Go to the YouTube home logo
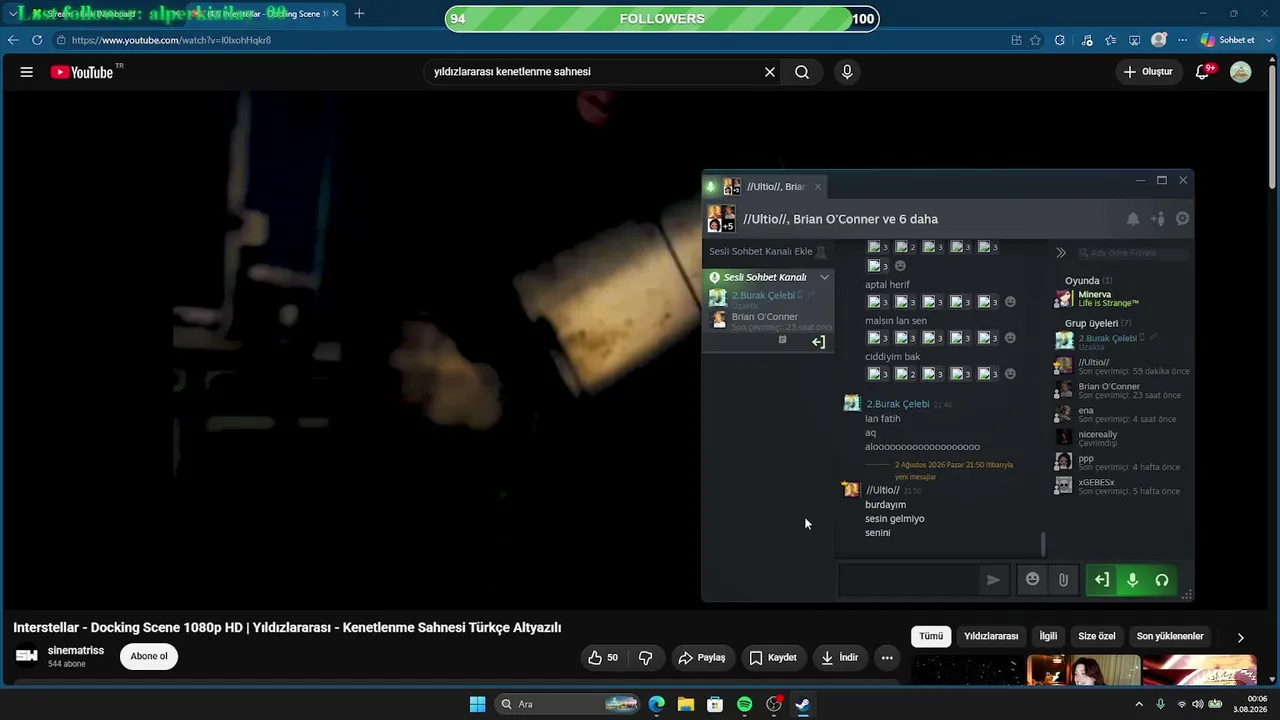Screen dimensions: 1280x720 (82, 72)
